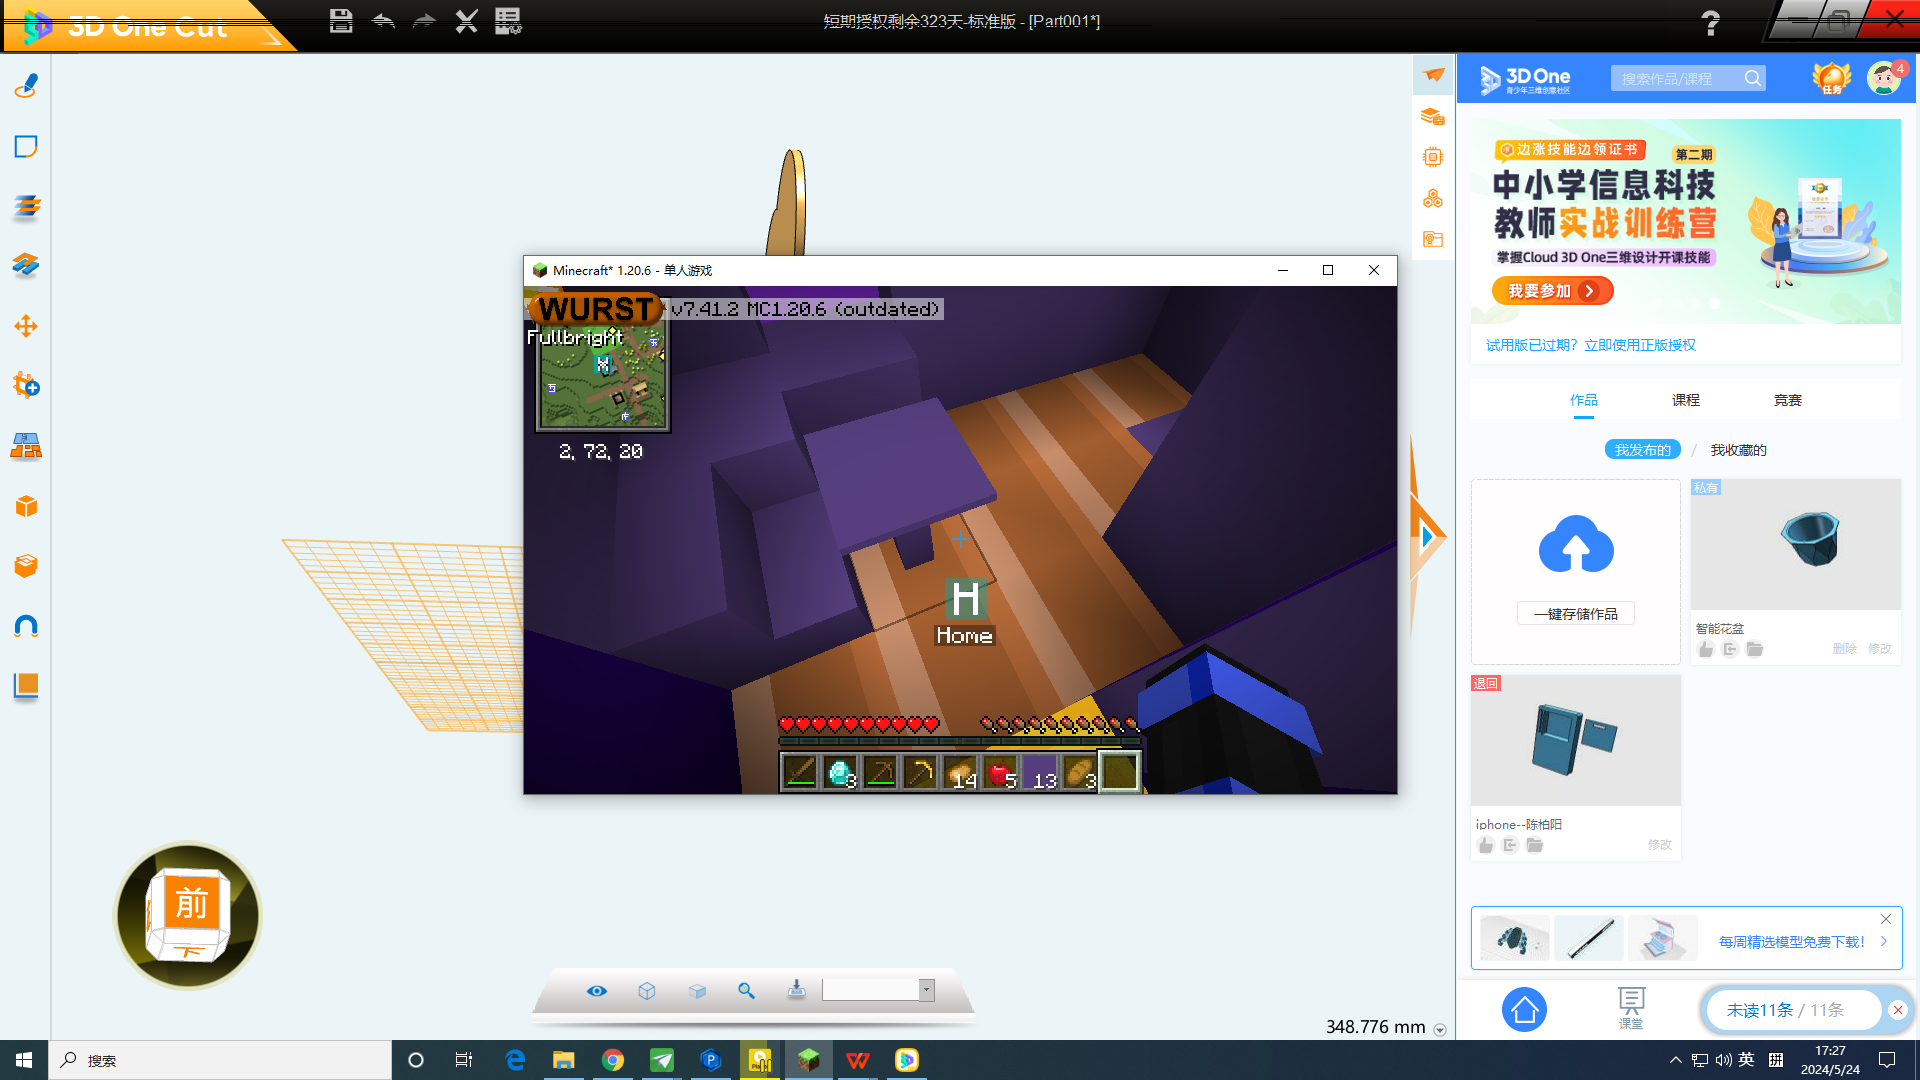Click the magnet snap tool icon
Viewport: 1920px width, 1080px height.
coord(26,626)
